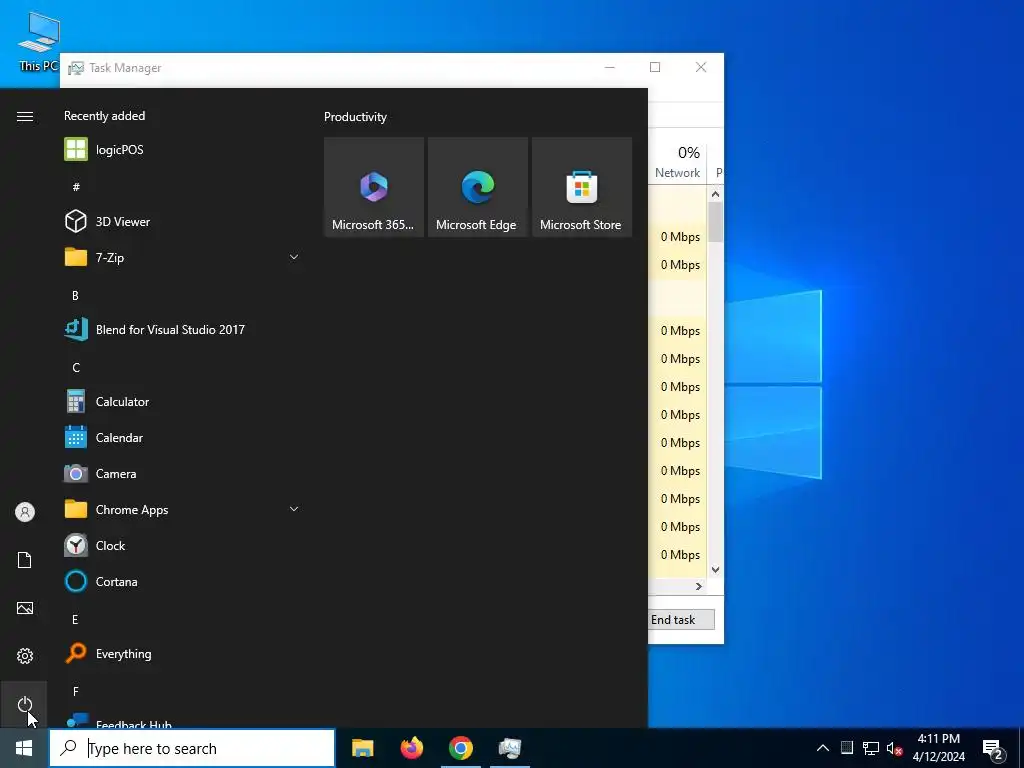The image size is (1024, 768).
Task: Click the Task Manager title bar icon
Action: (x=76, y=68)
